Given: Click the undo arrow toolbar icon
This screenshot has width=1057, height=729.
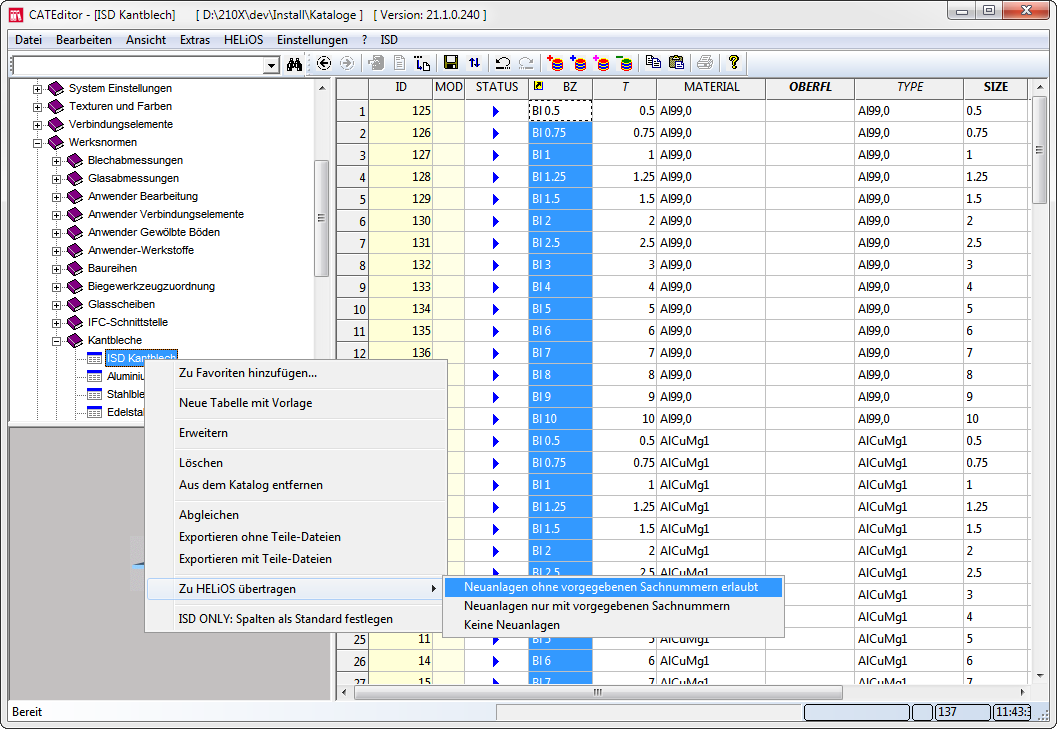Looking at the screenshot, I should tap(503, 63).
